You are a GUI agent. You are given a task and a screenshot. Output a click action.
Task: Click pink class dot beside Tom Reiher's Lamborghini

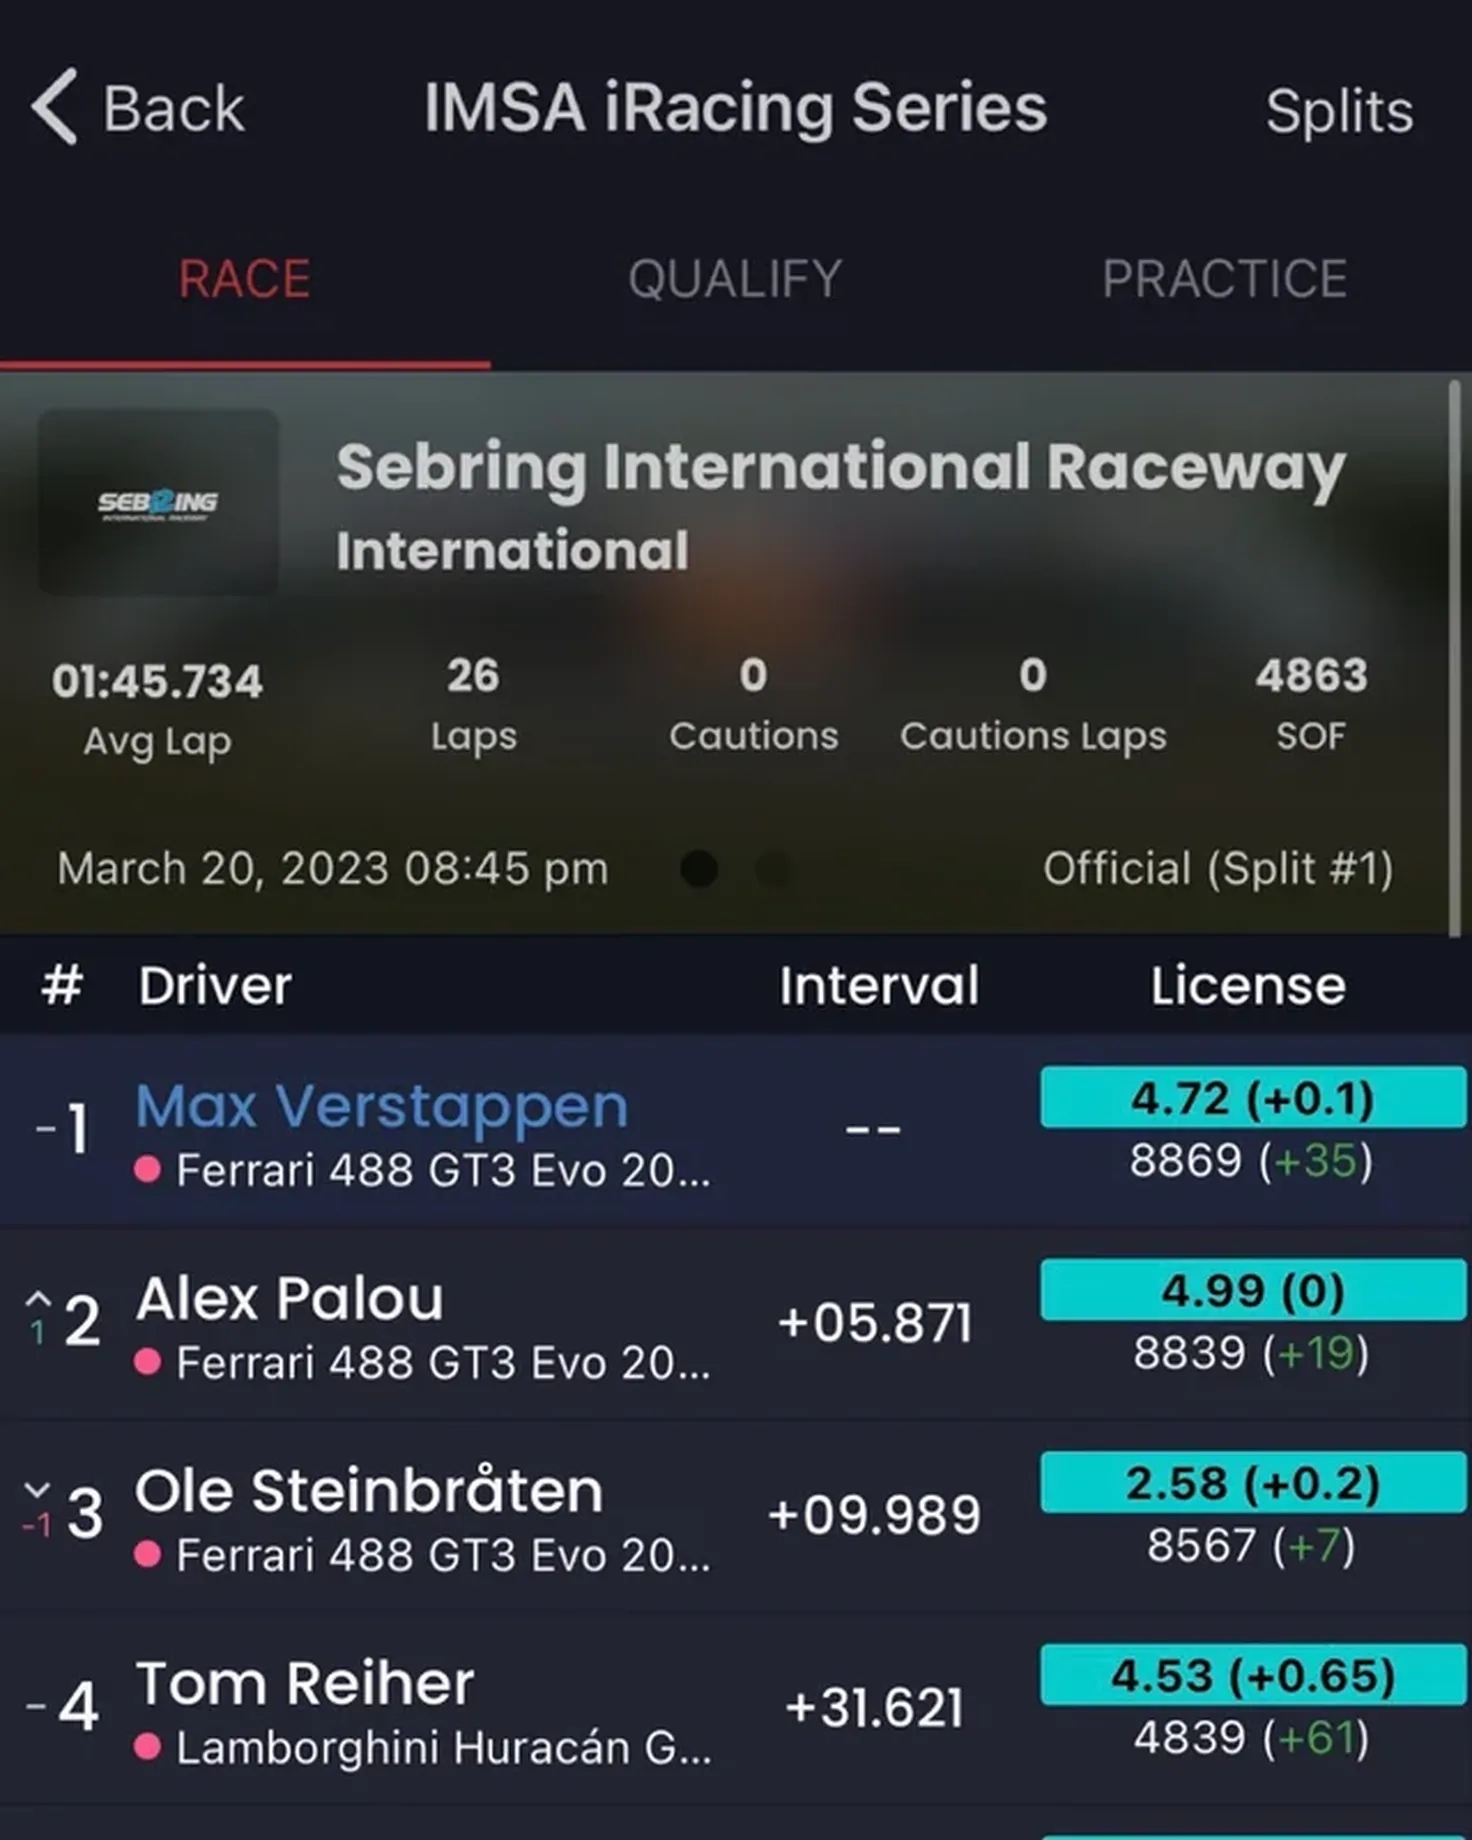pos(148,1747)
